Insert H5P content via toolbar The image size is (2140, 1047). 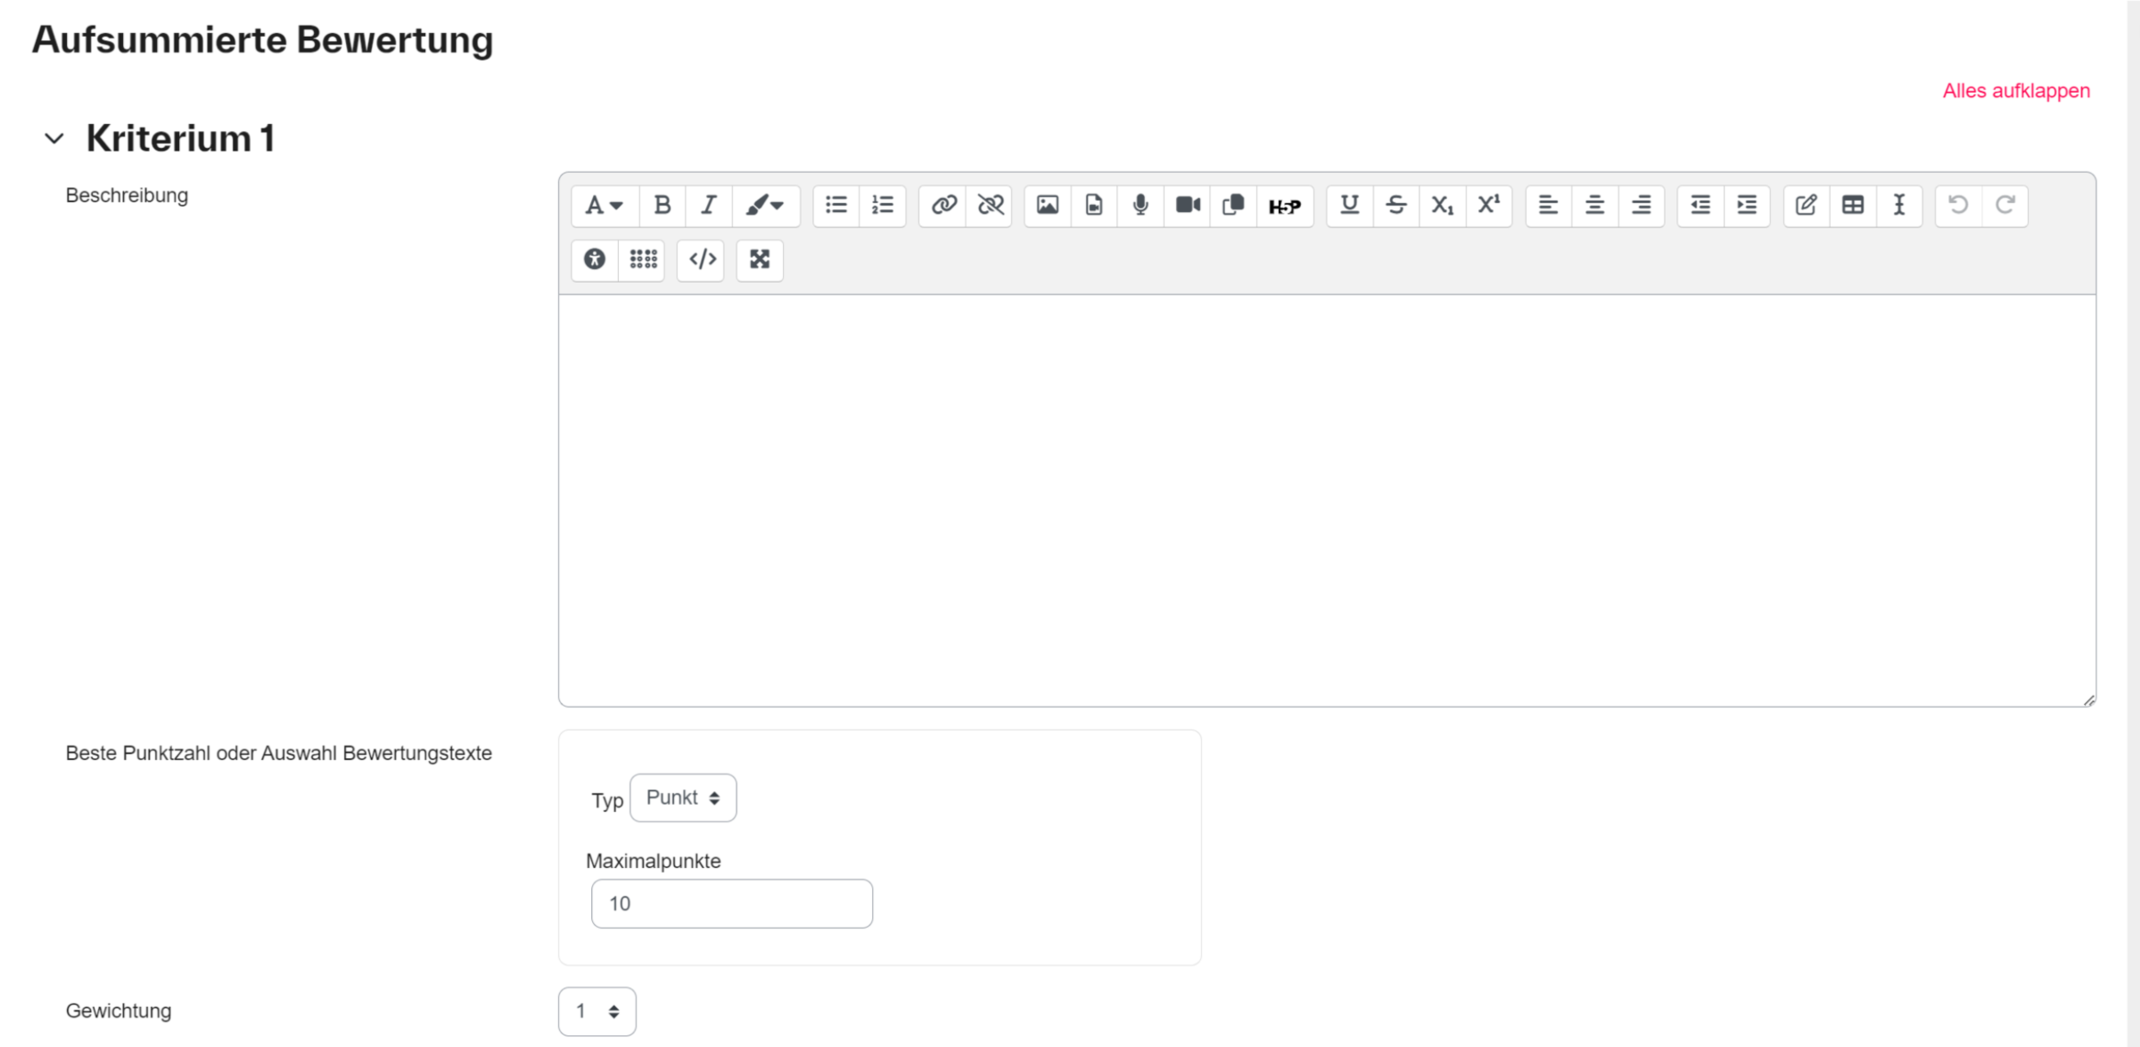pyautogui.click(x=1284, y=206)
